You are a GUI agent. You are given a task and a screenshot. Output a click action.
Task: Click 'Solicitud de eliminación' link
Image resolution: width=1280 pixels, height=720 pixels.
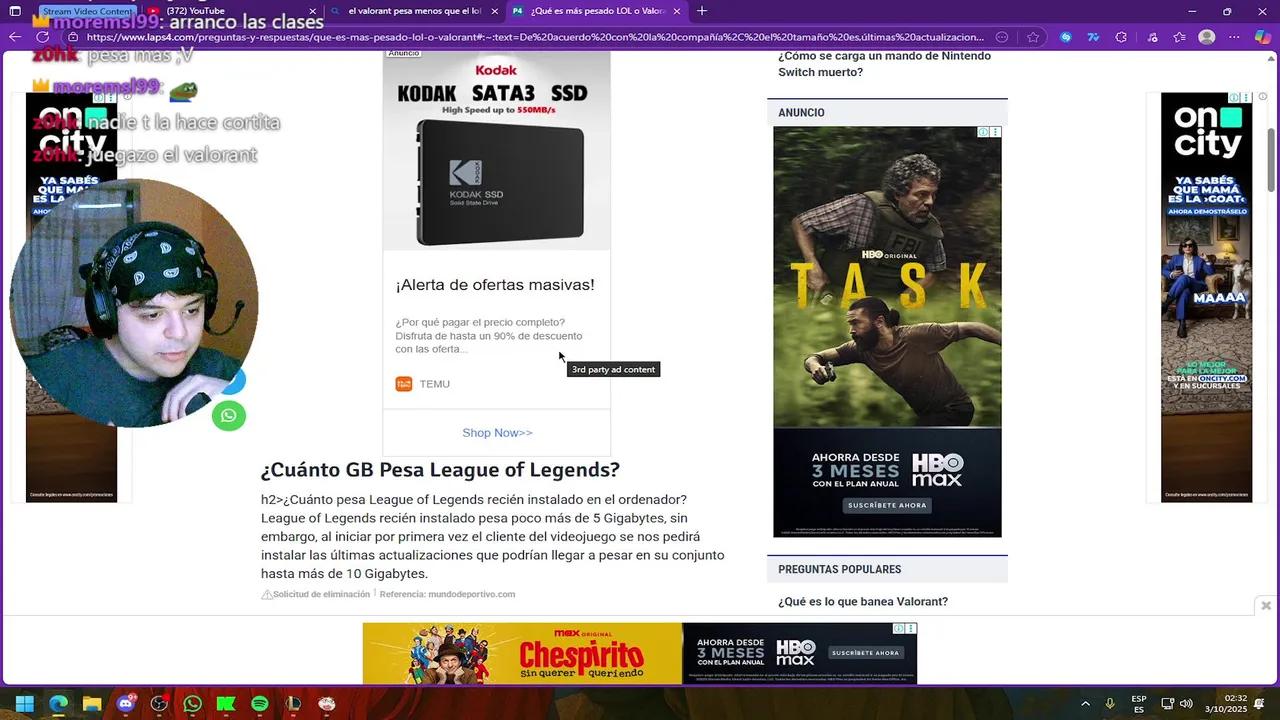point(316,594)
